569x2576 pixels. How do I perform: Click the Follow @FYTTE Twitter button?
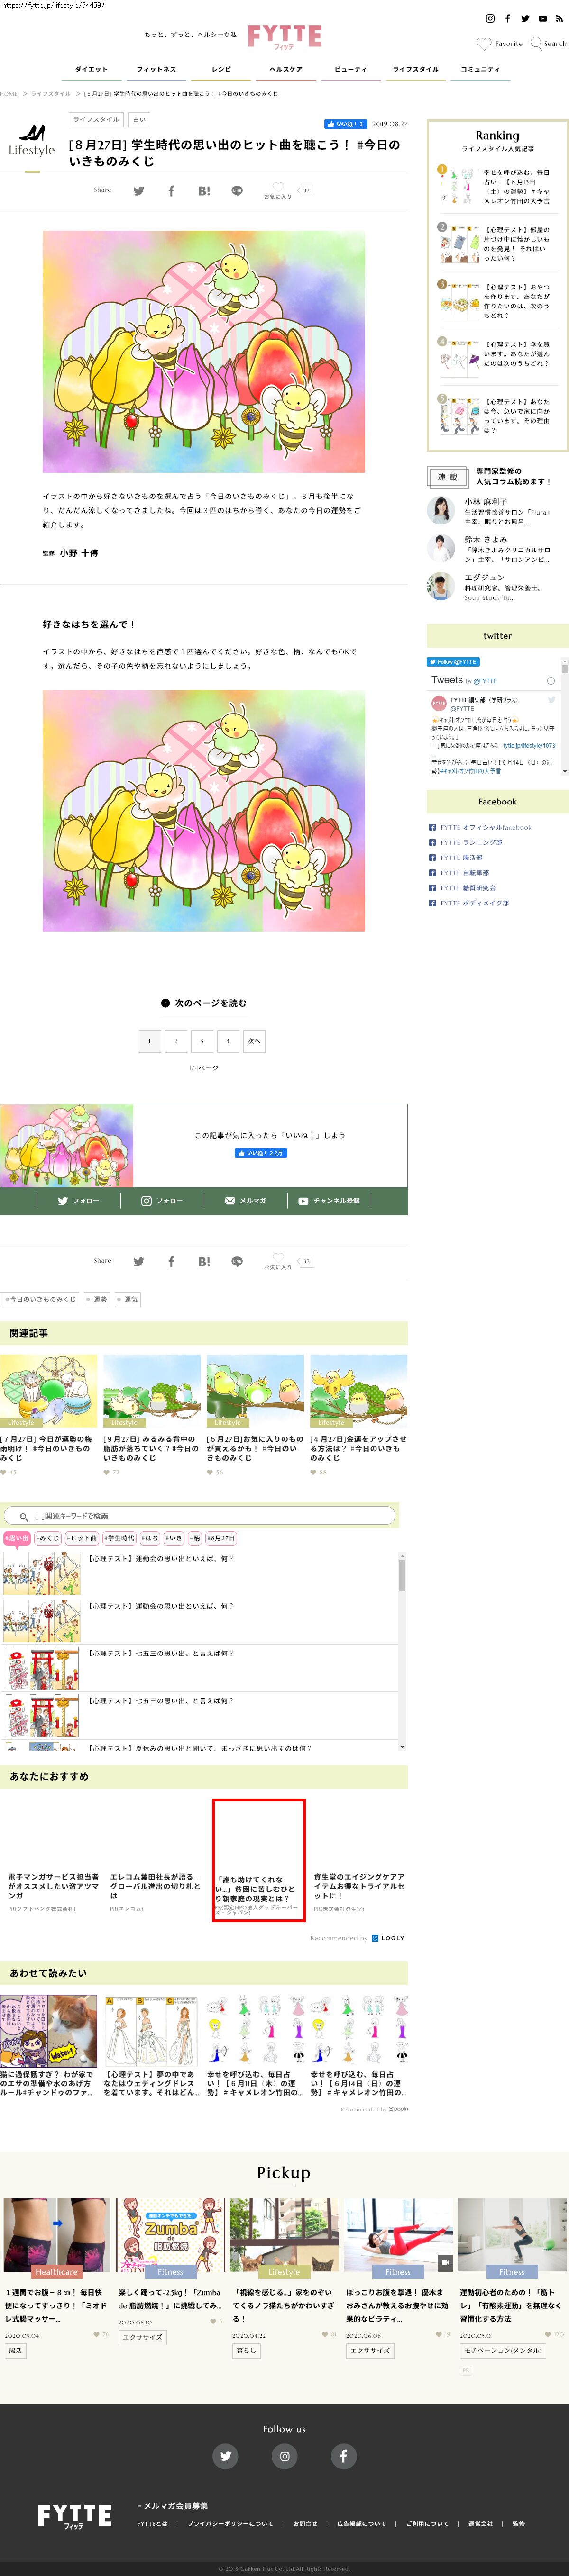coord(453,662)
